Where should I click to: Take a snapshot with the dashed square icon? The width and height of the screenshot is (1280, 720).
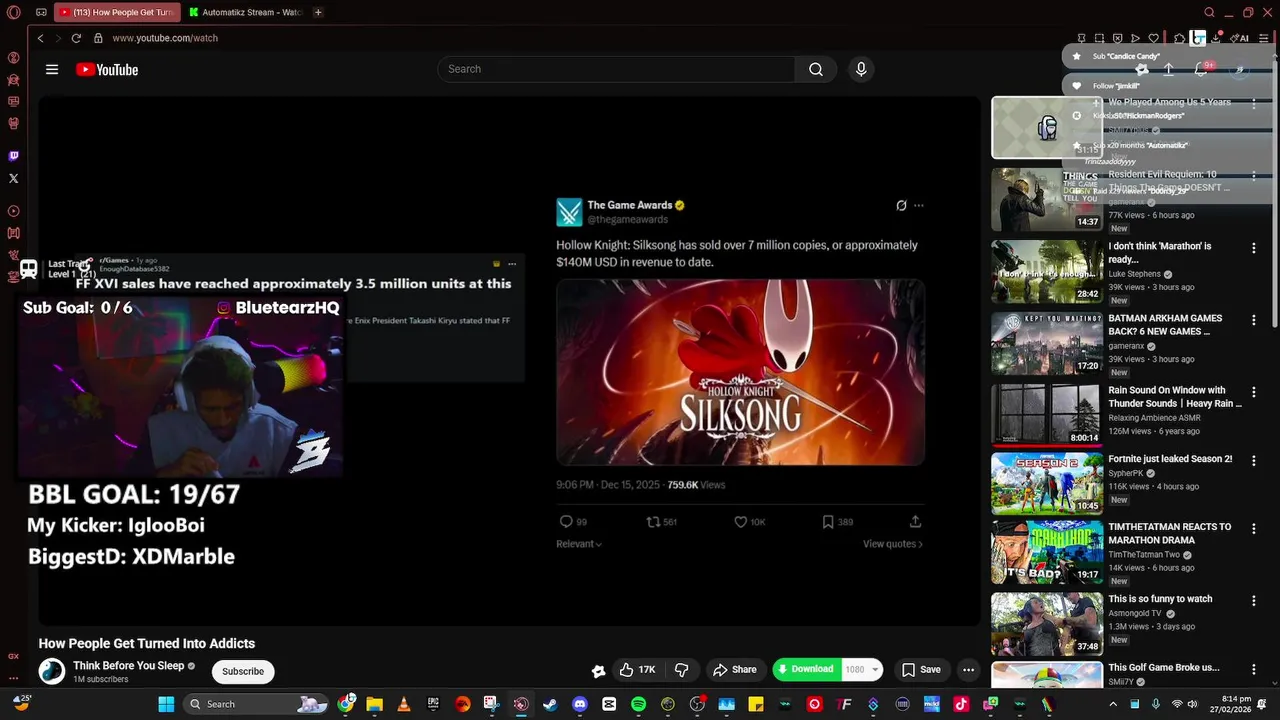1099,38
